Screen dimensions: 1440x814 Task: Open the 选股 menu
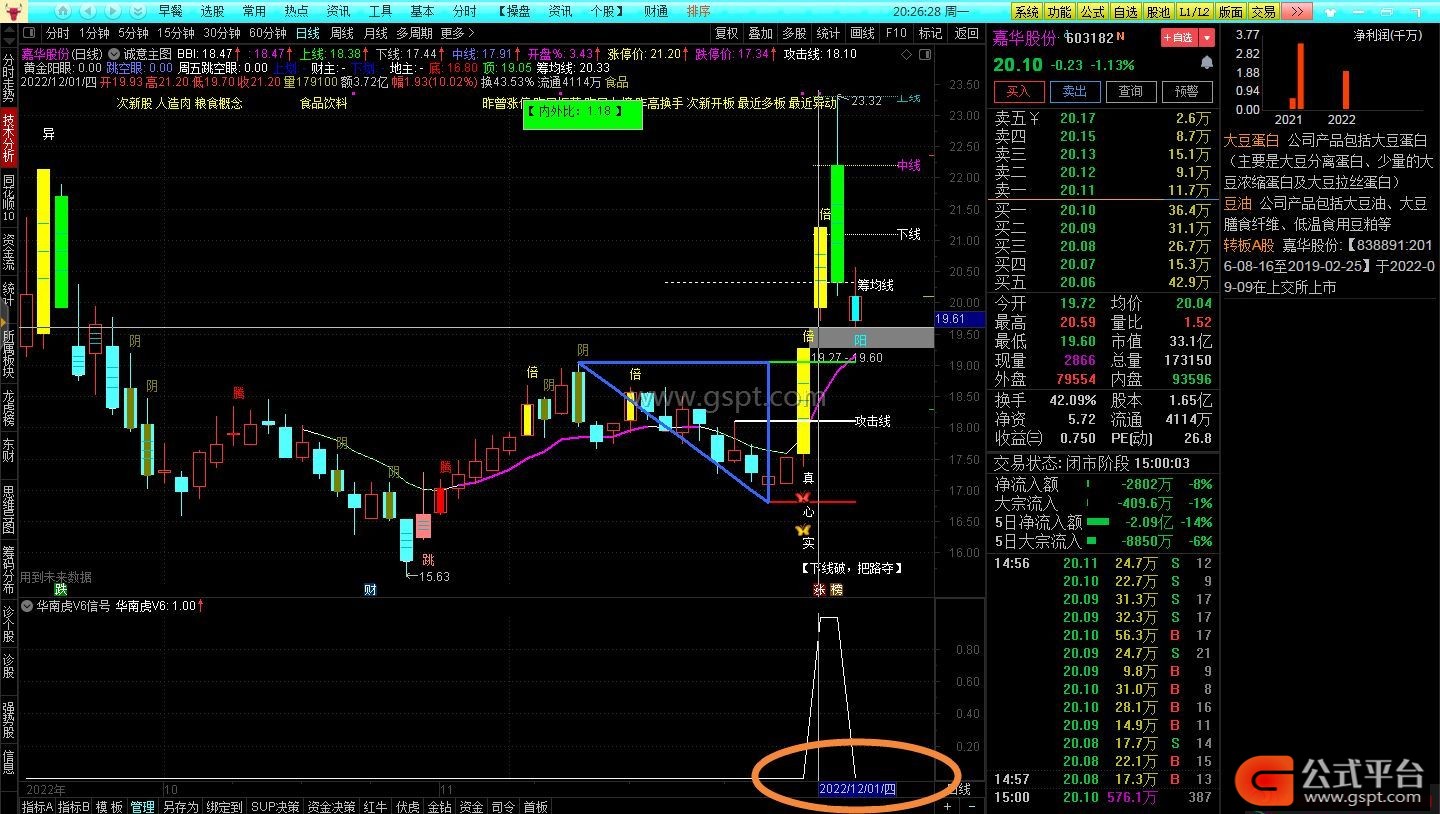click(x=212, y=11)
